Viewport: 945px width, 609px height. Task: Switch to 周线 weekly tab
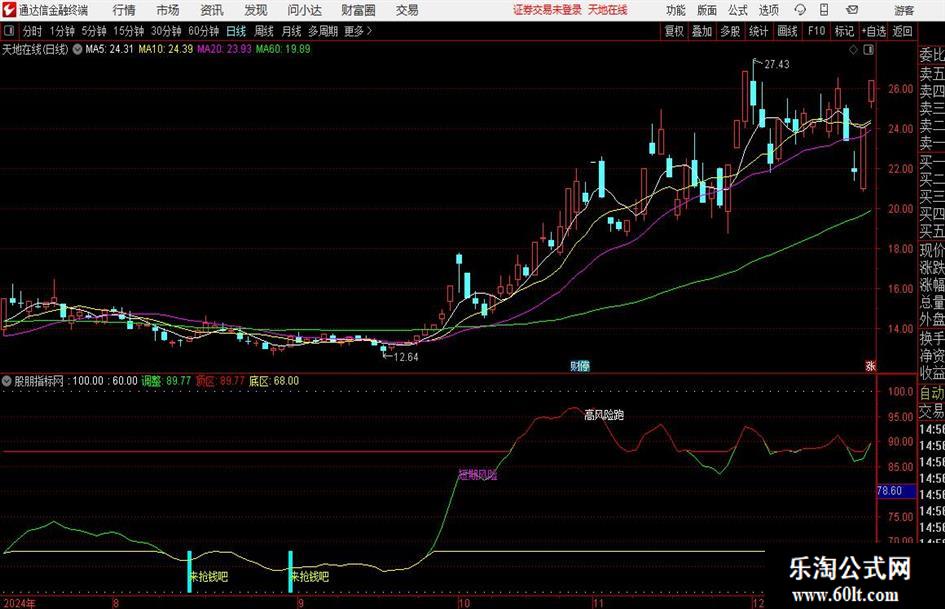click(263, 31)
